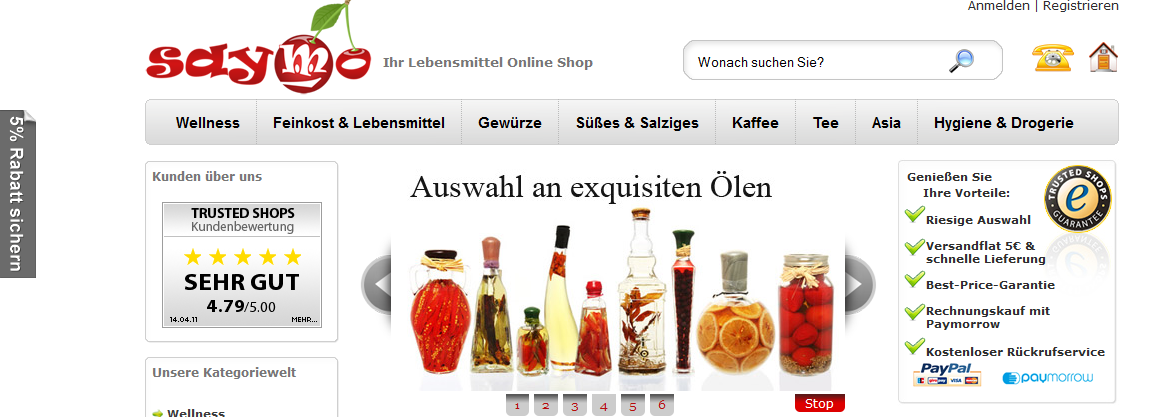Image resolution: width=1167 pixels, height=417 pixels.
Task: Show previous slide with left arrow
Action: click(x=377, y=284)
